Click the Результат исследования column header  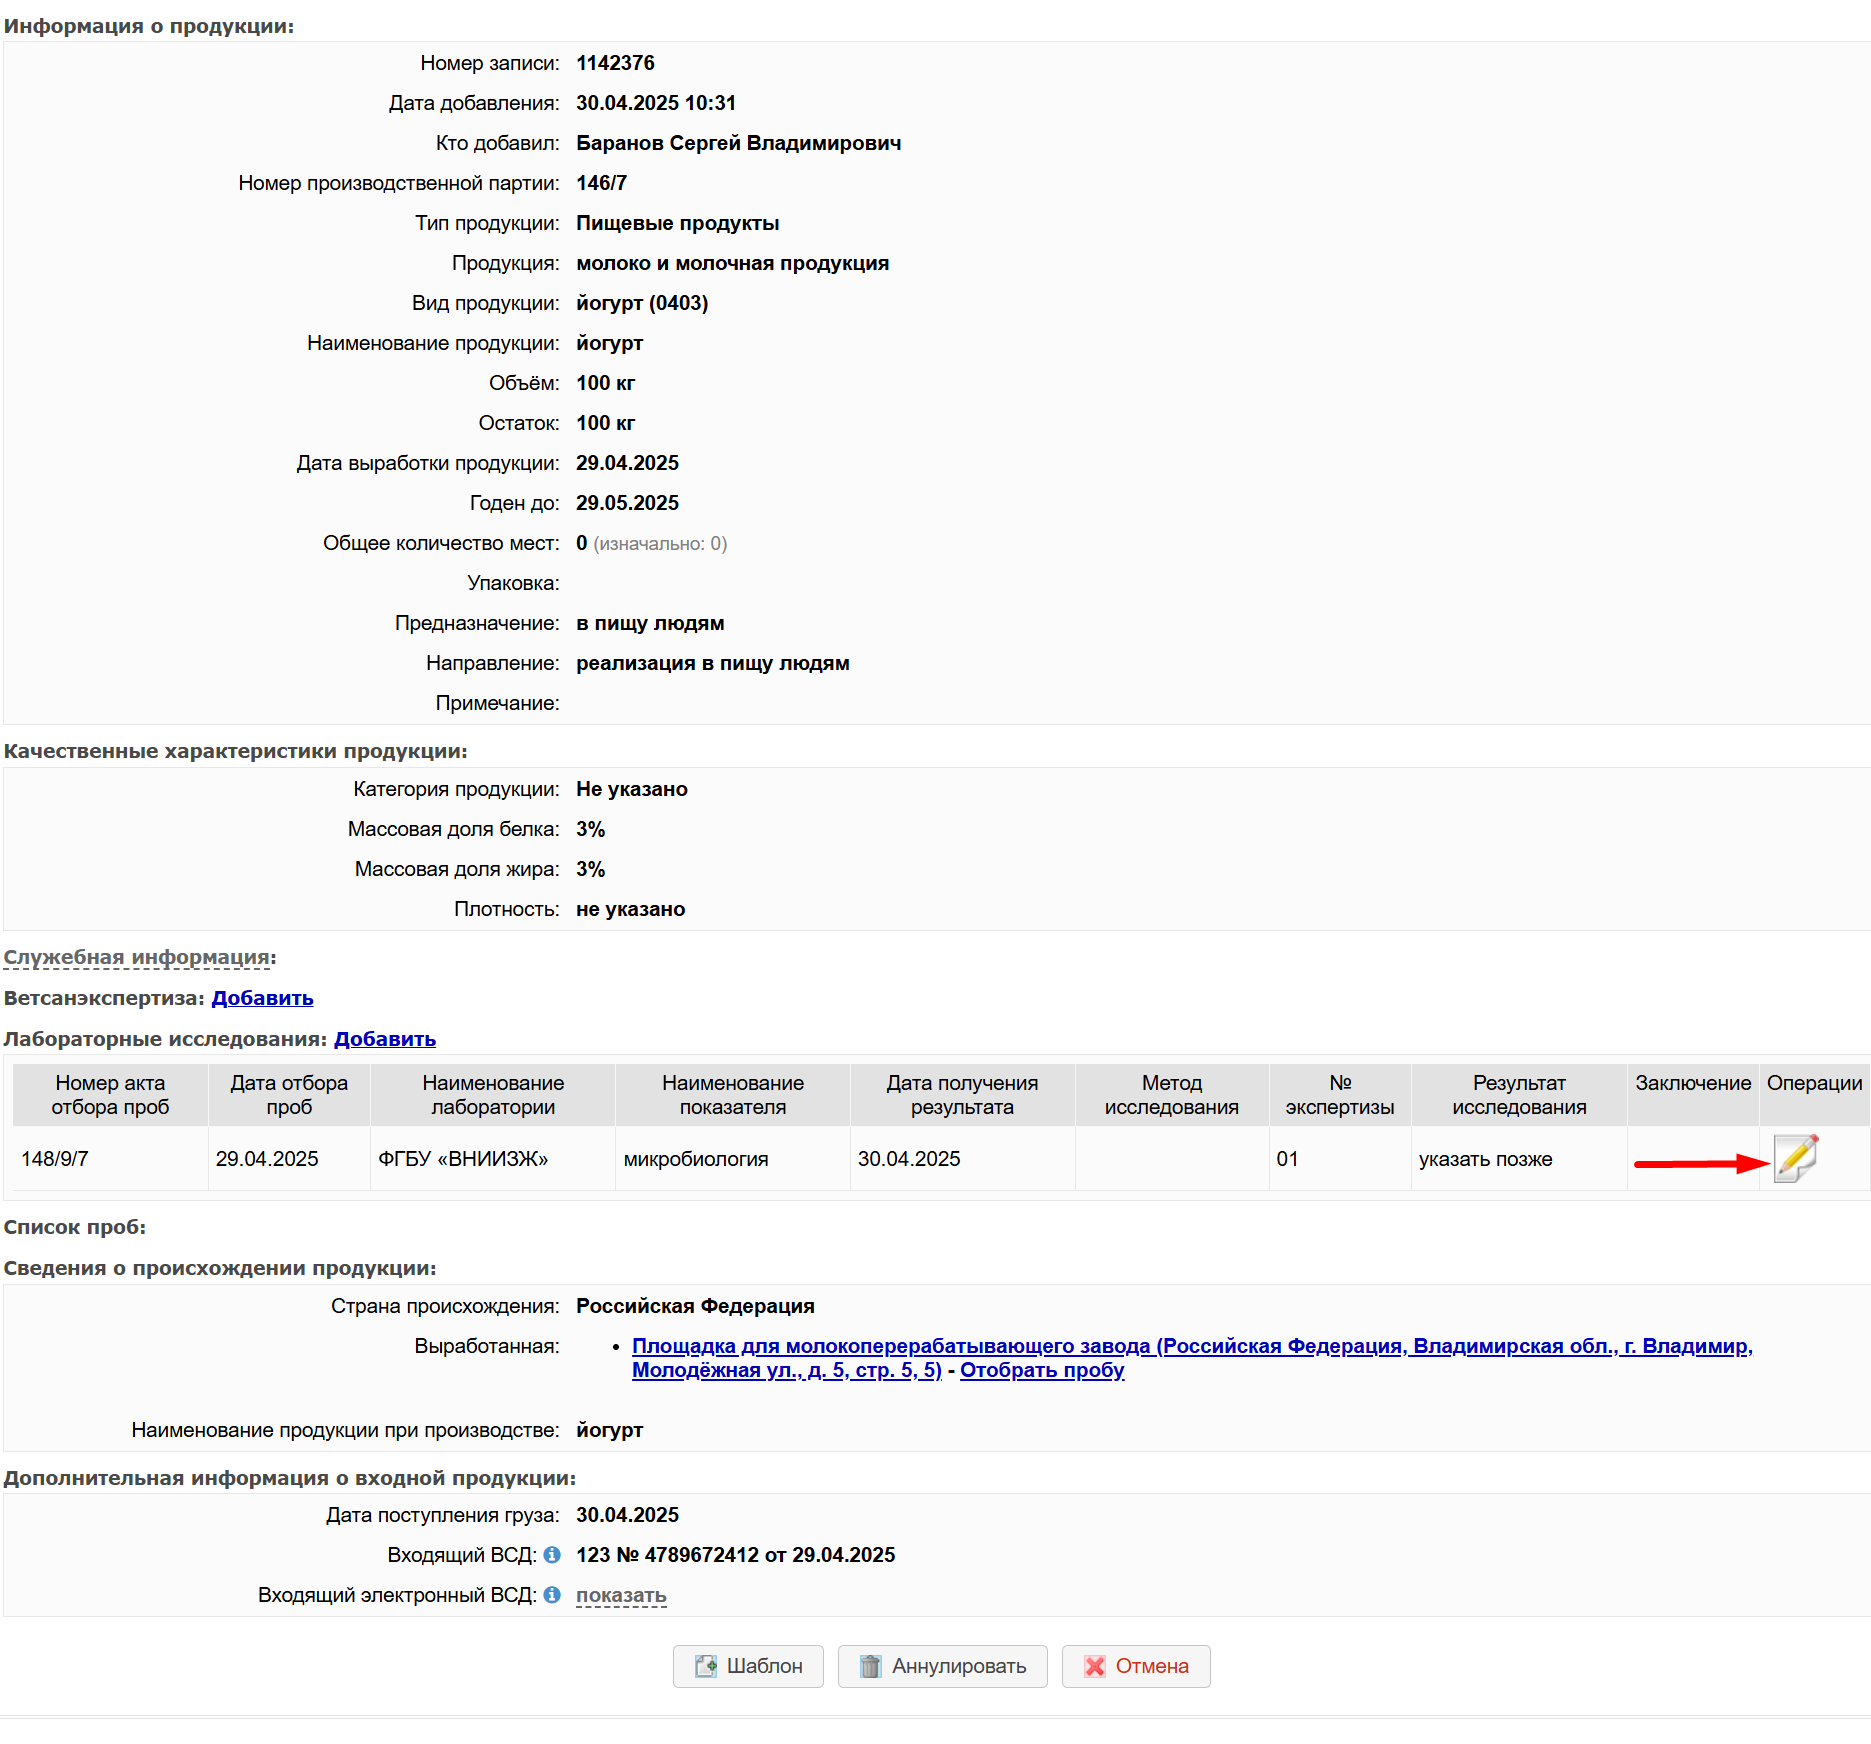pyautogui.click(x=1518, y=1095)
